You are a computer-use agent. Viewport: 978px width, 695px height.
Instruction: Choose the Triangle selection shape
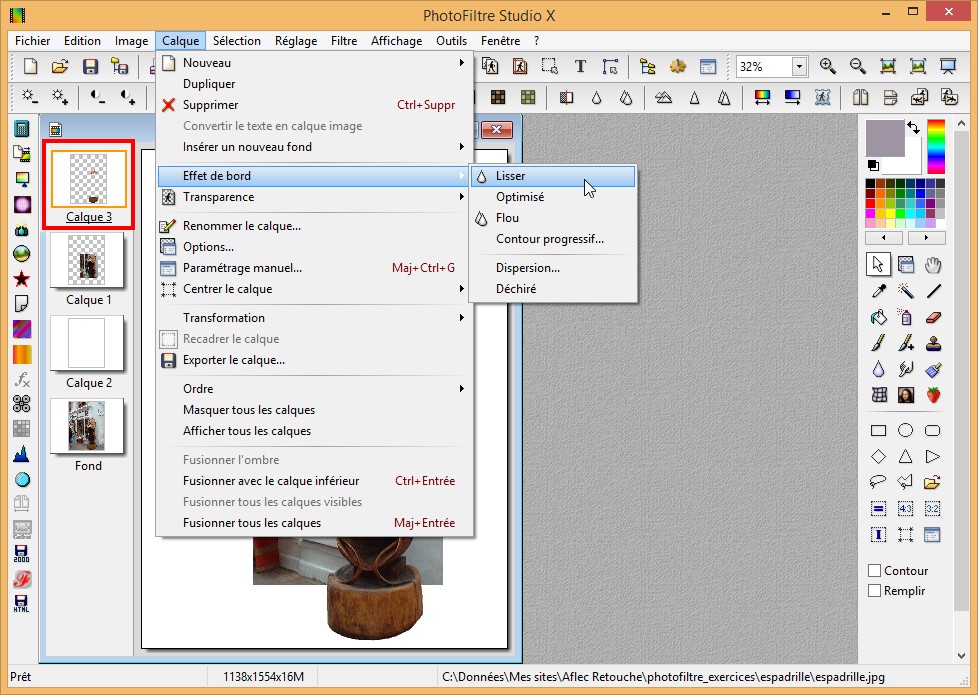906,457
